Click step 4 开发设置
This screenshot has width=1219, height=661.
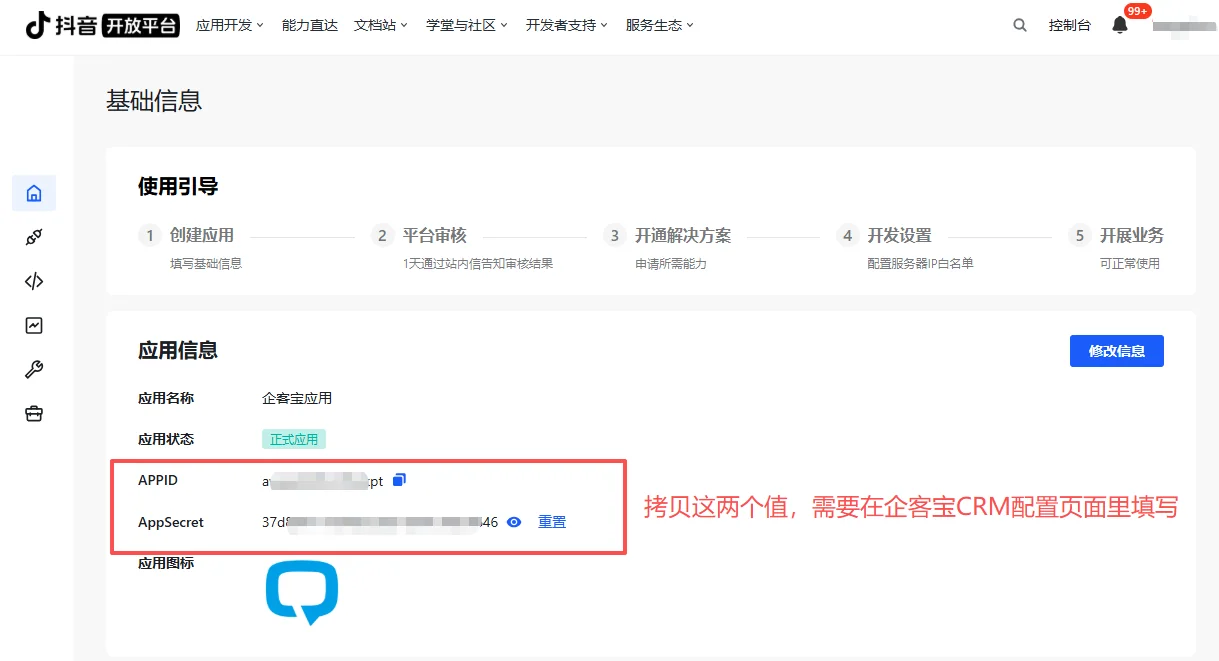(900, 236)
